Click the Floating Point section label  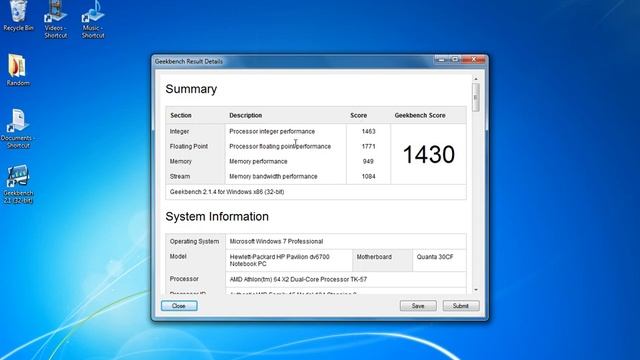pos(189,146)
